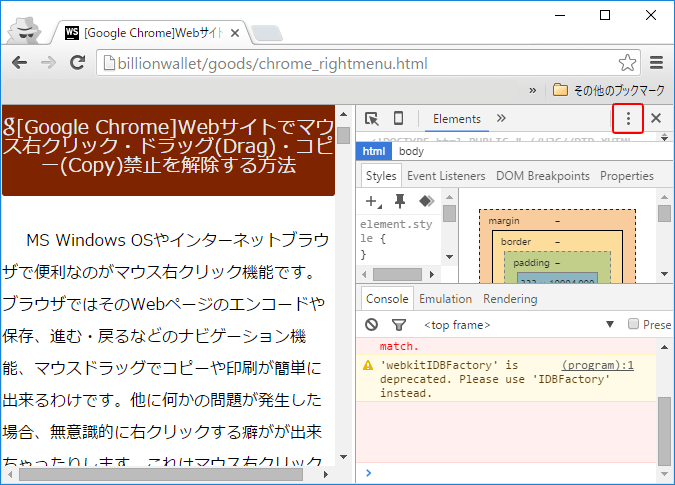Viewport: 675px width, 485px height.
Task: Click the WS favicon on the tab
Action: pyautogui.click(x=72, y=32)
